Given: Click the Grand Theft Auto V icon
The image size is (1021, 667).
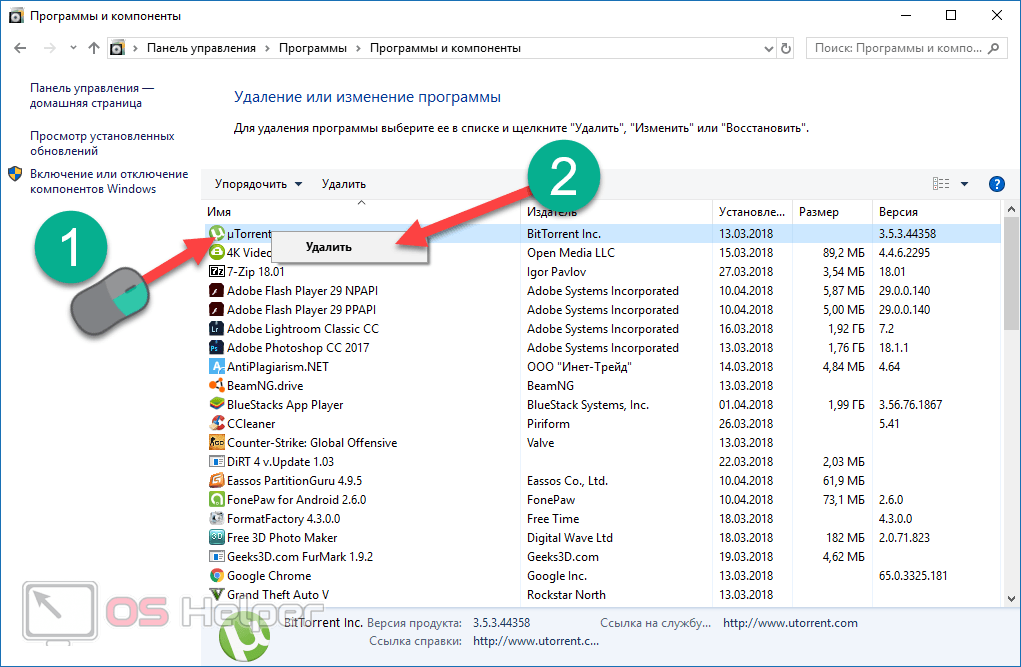Looking at the screenshot, I should click(x=217, y=594).
